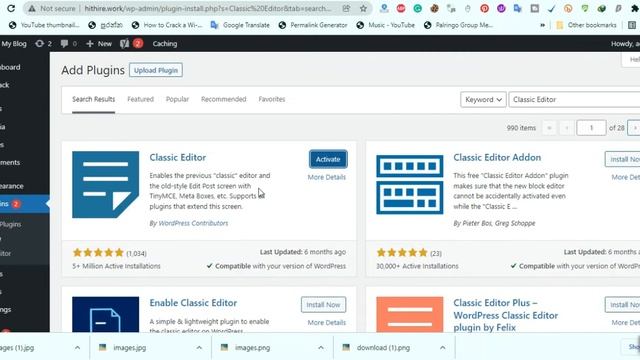Open the Keyword search type dropdown
The width and height of the screenshot is (640, 360).
point(483,100)
